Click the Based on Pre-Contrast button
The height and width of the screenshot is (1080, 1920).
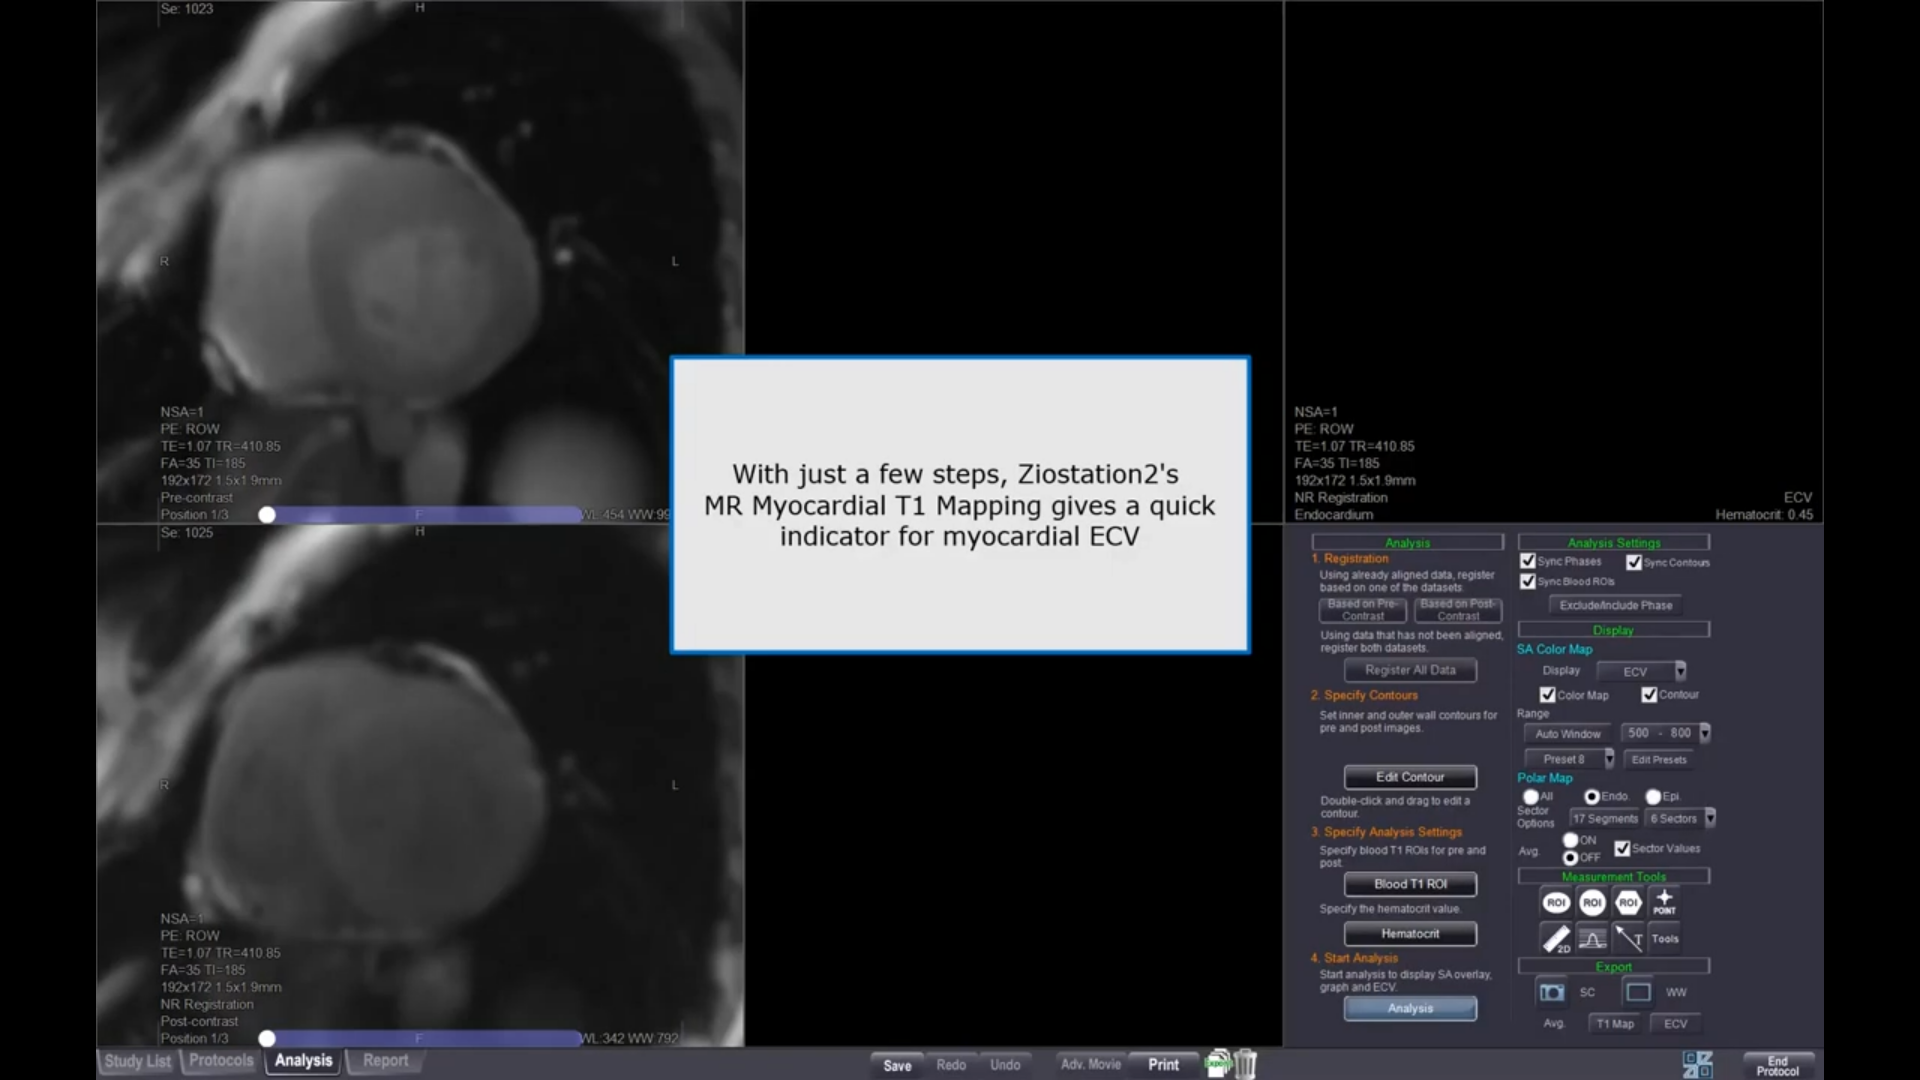(x=1363, y=610)
